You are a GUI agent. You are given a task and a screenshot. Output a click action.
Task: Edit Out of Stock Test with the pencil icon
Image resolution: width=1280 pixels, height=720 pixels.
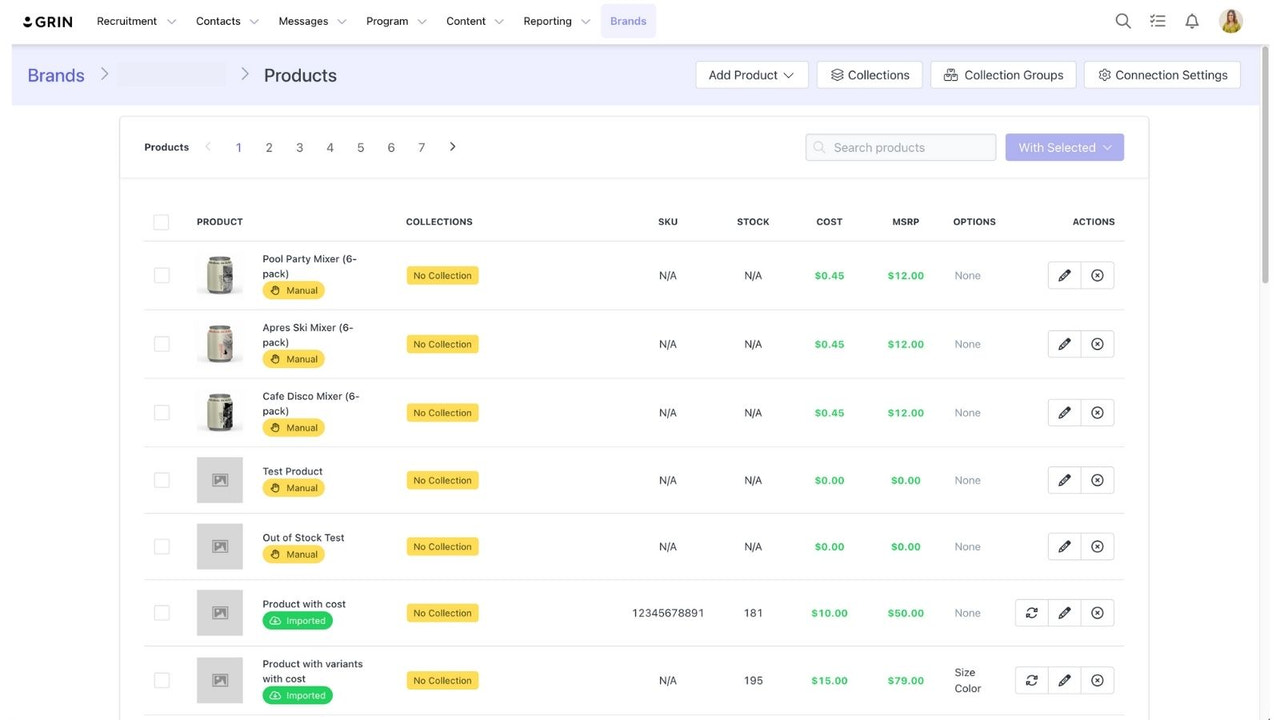(x=1064, y=546)
